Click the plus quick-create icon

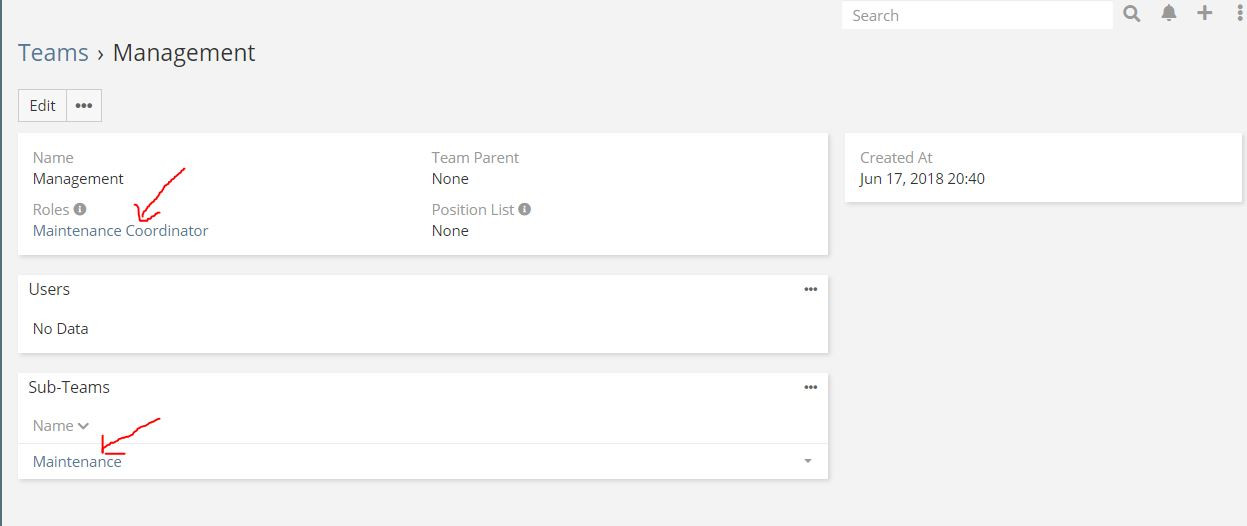1205,14
